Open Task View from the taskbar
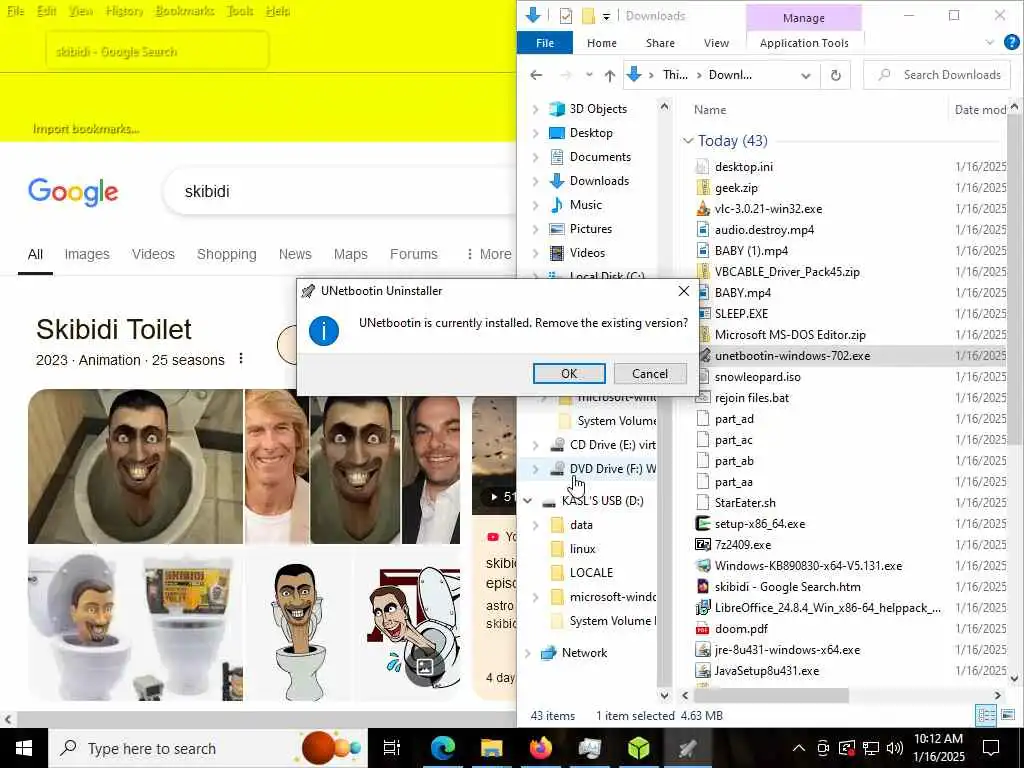The image size is (1024, 768). (x=391, y=748)
